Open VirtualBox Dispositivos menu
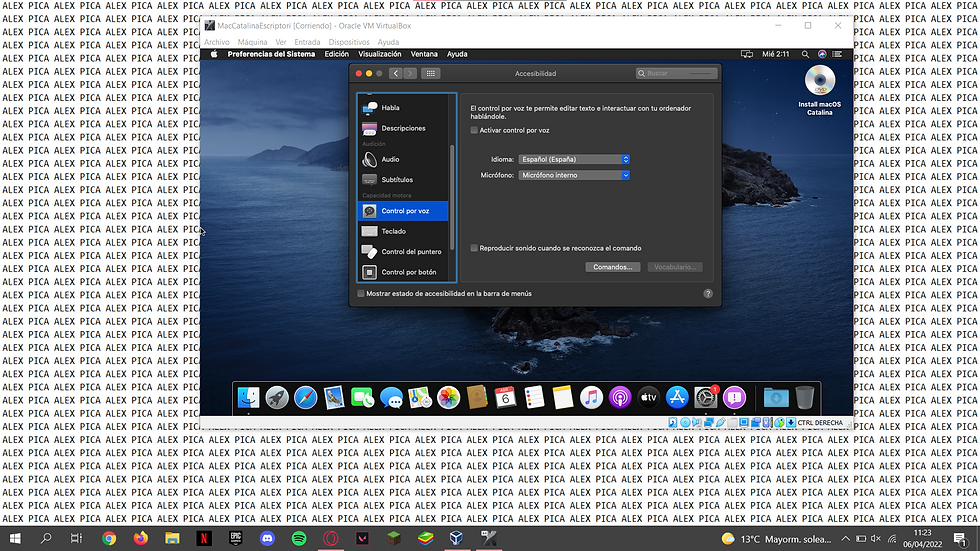980x551 pixels. 349,42
